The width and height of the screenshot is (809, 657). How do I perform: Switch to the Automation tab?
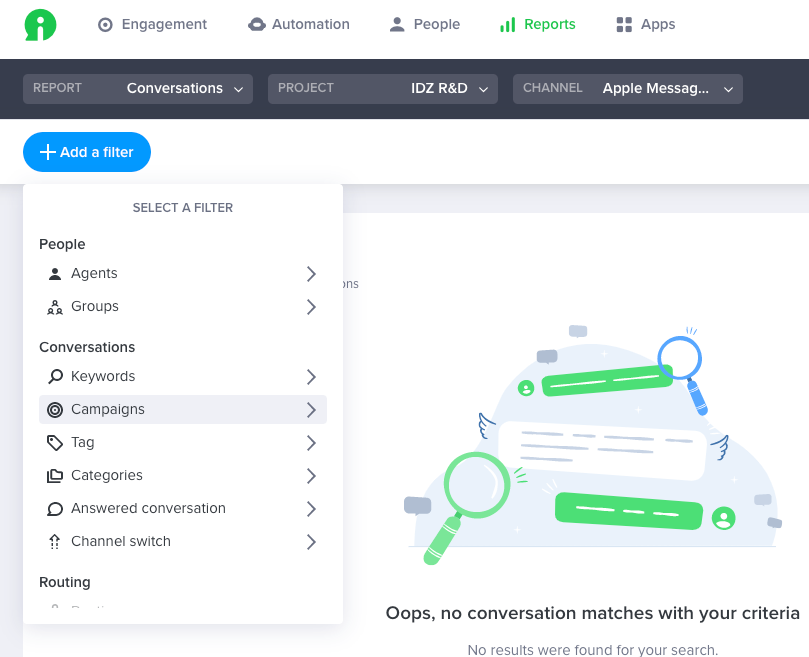tap(298, 25)
